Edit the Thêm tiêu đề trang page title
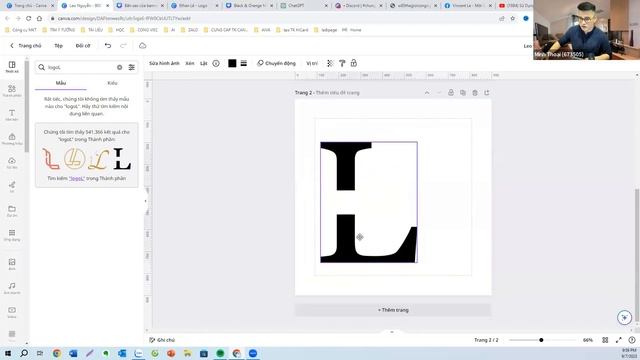Image resolution: width=640 pixels, height=360 pixels. pyautogui.click(x=338, y=93)
